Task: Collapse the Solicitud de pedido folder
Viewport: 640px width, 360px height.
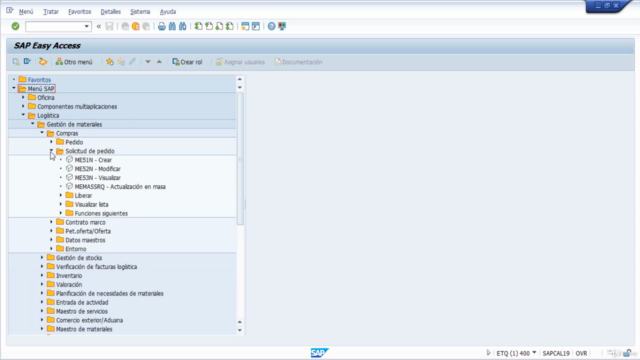Action: tap(51, 151)
